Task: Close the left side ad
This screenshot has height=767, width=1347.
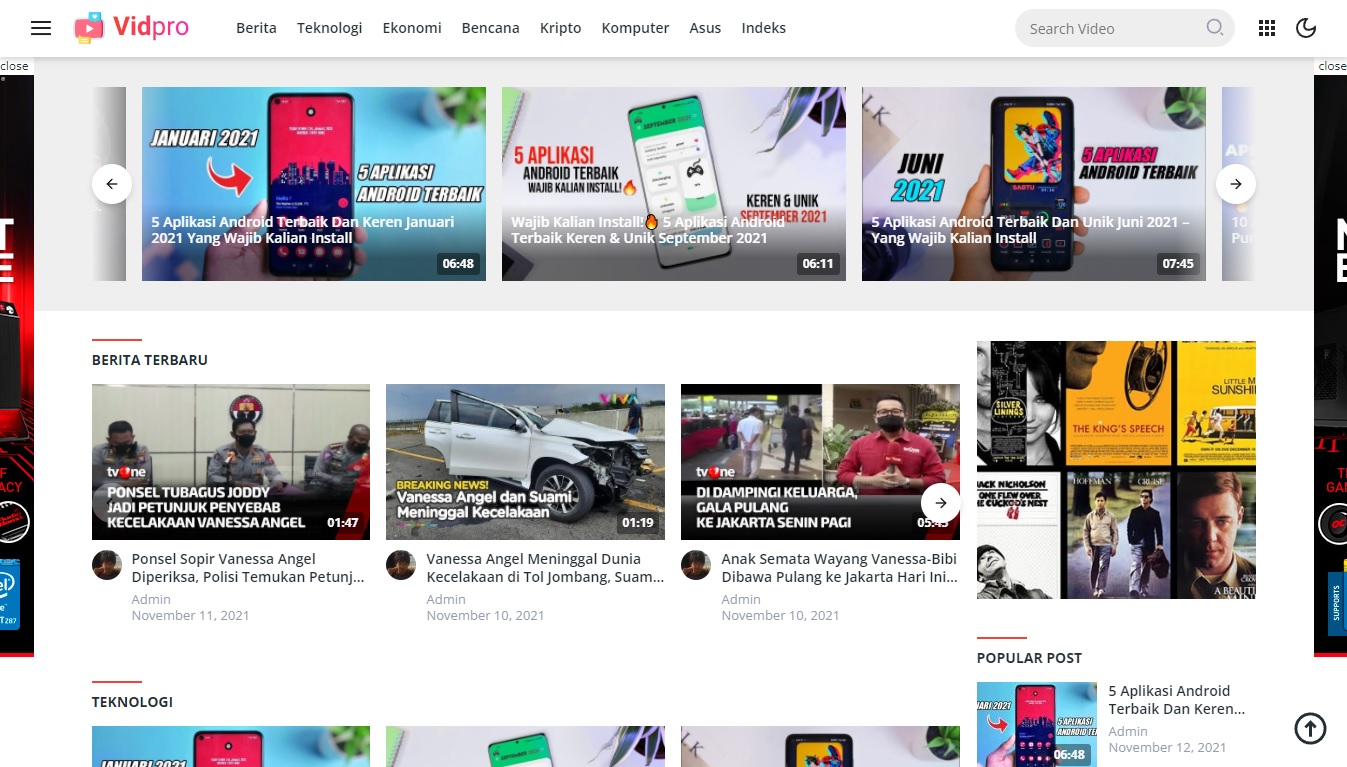Action: coord(15,66)
